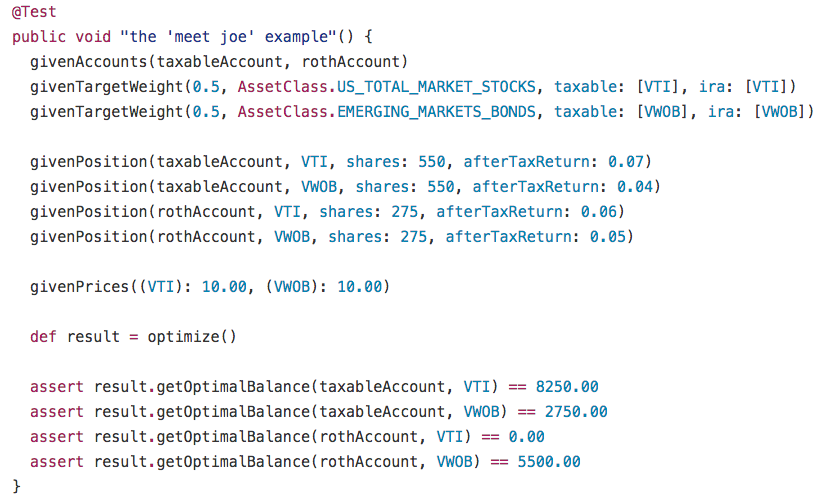This screenshot has height=499, width=821.
Task: Click the givenPrices function call
Action: [x=80, y=287]
